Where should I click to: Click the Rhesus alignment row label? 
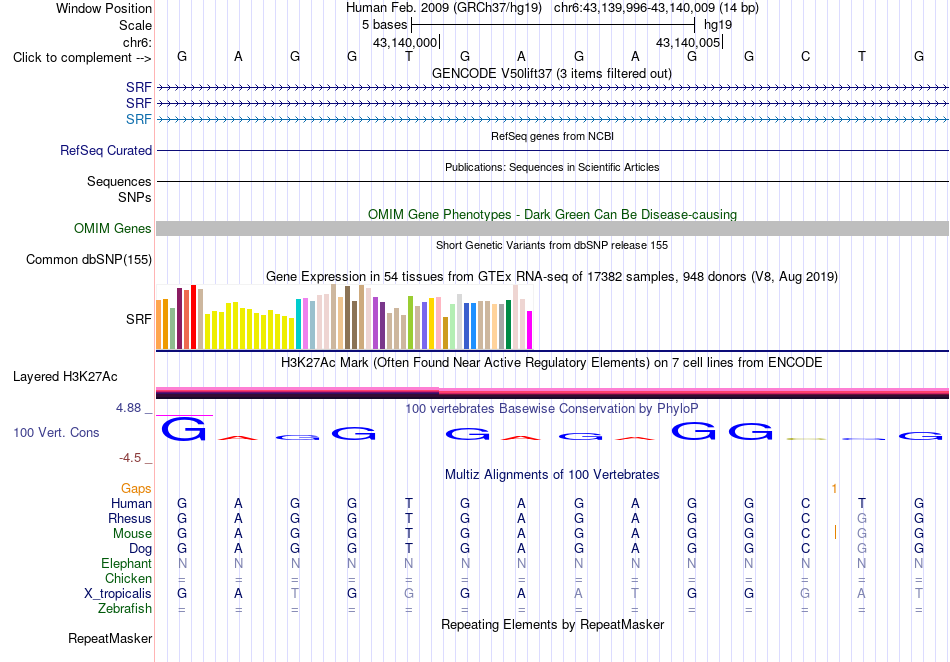click(130, 519)
